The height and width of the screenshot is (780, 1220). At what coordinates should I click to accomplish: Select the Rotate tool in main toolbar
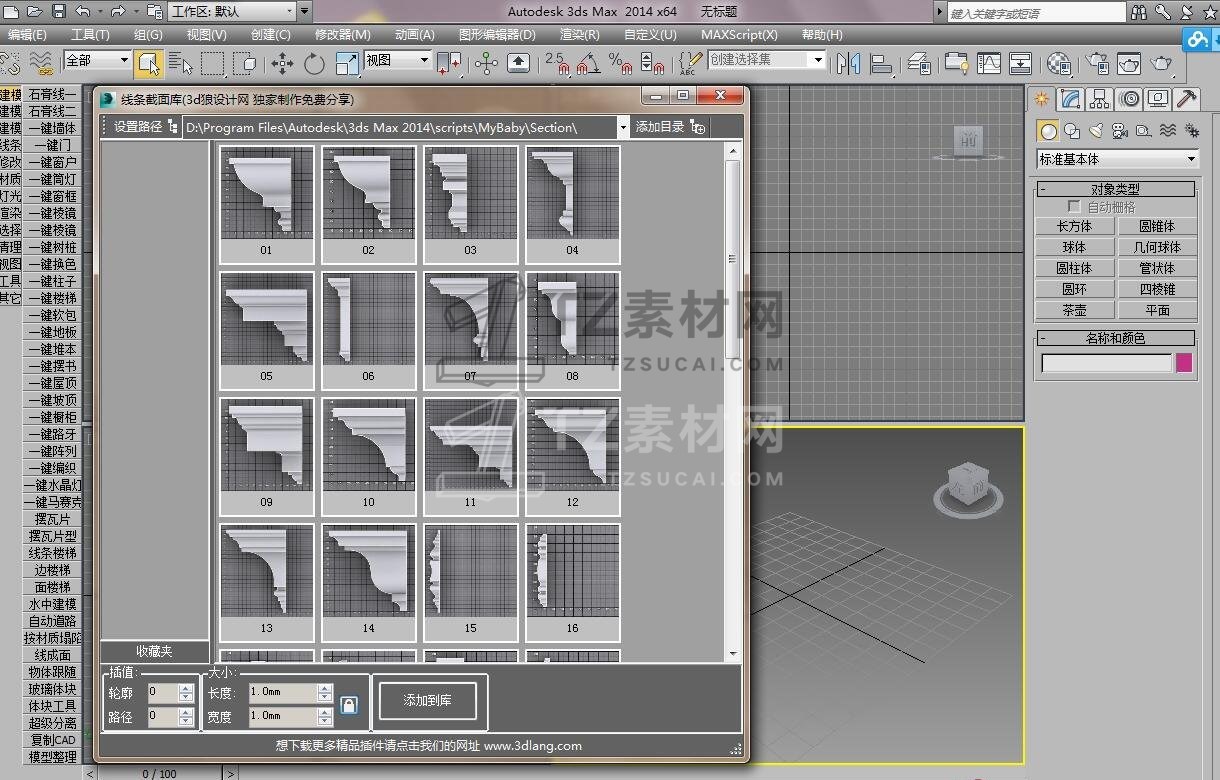(314, 64)
